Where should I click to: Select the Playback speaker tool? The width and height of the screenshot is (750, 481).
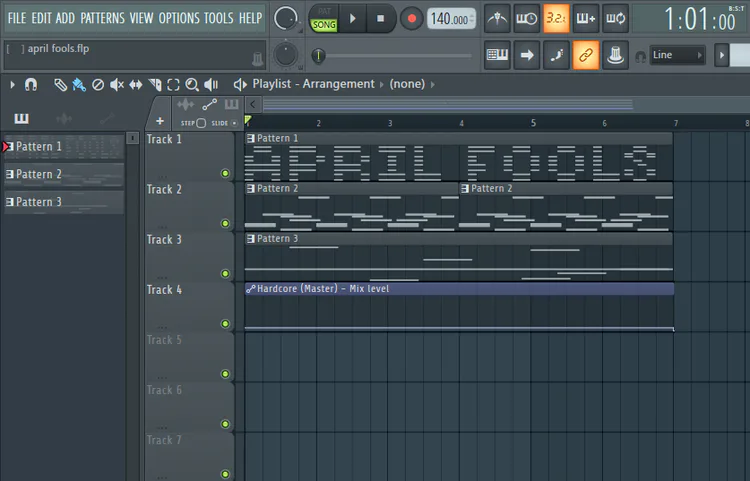pyautogui.click(x=211, y=85)
